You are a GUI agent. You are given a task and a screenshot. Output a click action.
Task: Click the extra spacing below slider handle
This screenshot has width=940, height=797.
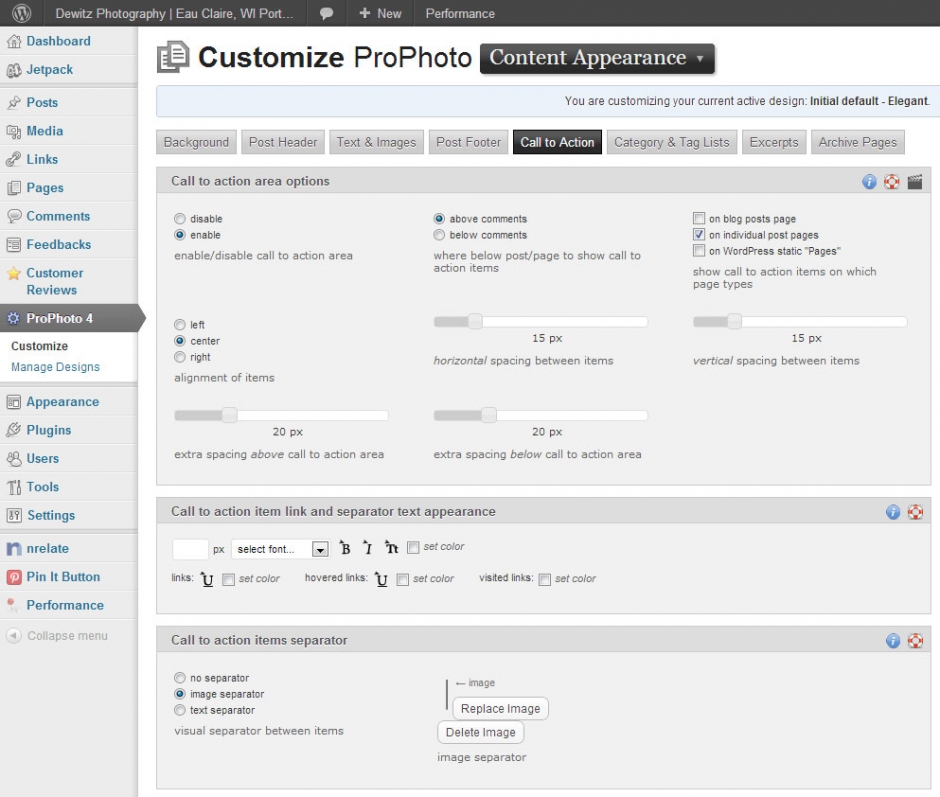point(489,416)
